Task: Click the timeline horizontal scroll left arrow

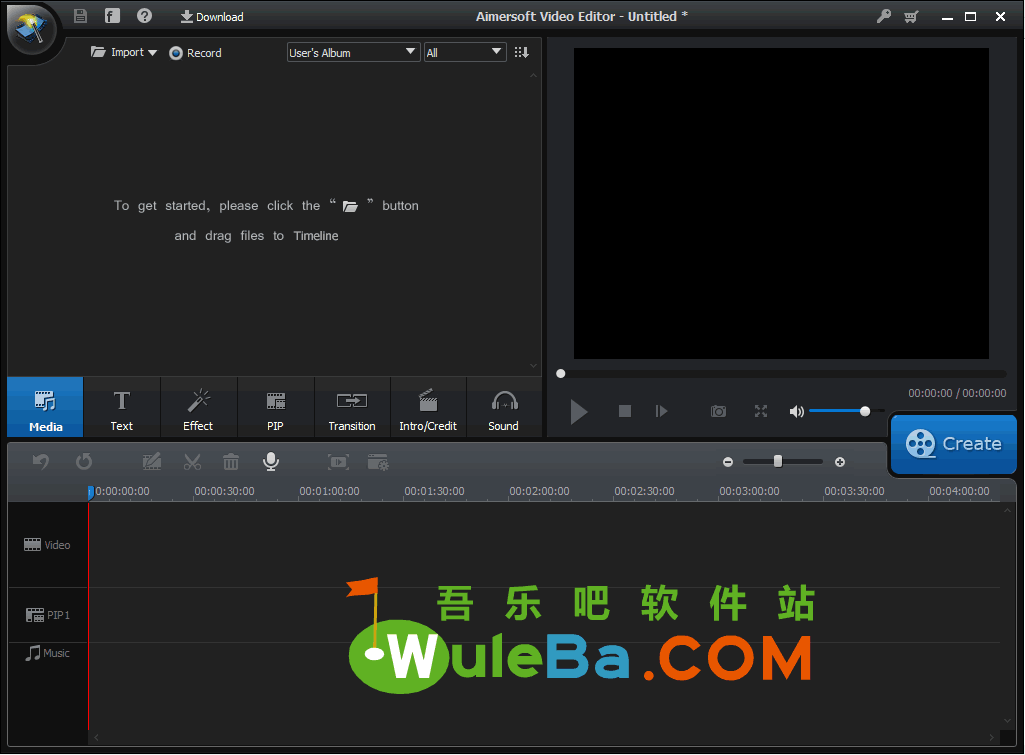Action: pyautogui.click(x=96, y=737)
